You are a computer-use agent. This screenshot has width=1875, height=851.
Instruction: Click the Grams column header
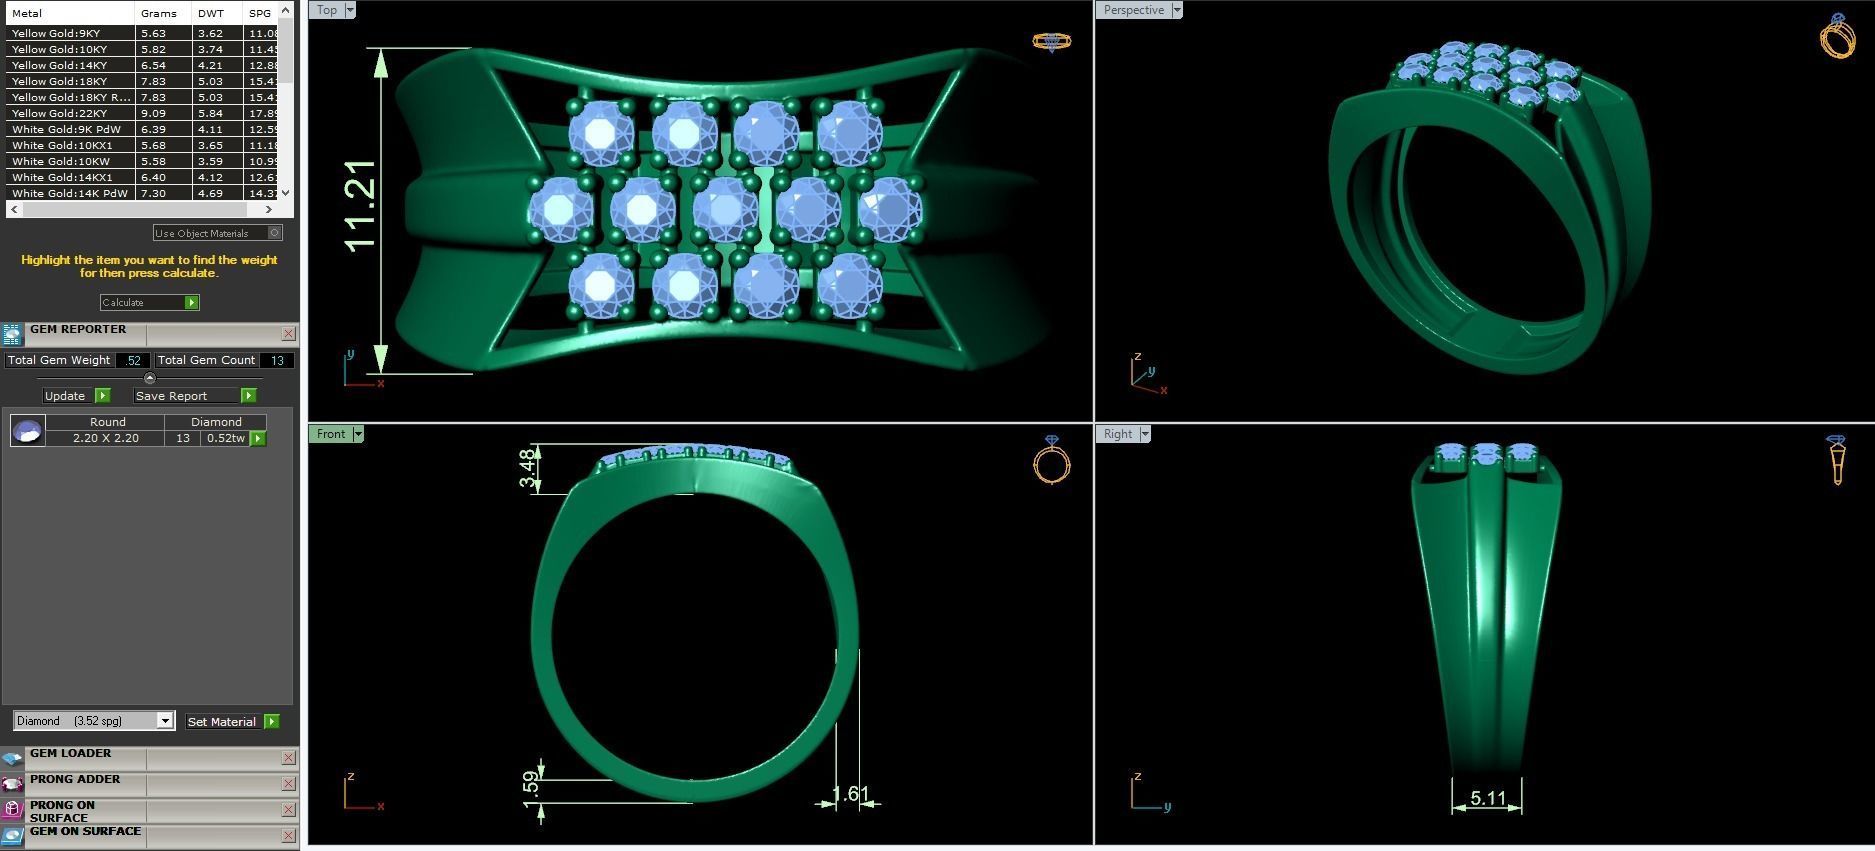point(163,13)
